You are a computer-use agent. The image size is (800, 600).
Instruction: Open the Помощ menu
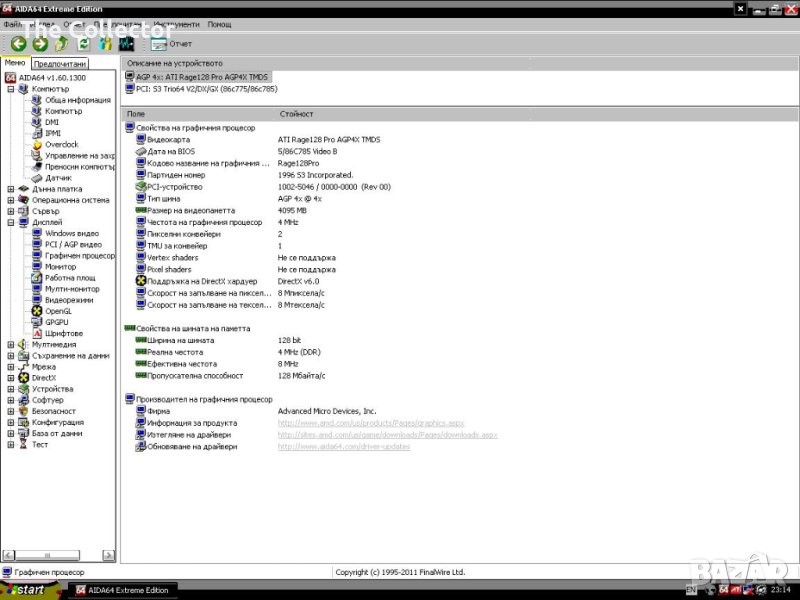pos(219,24)
